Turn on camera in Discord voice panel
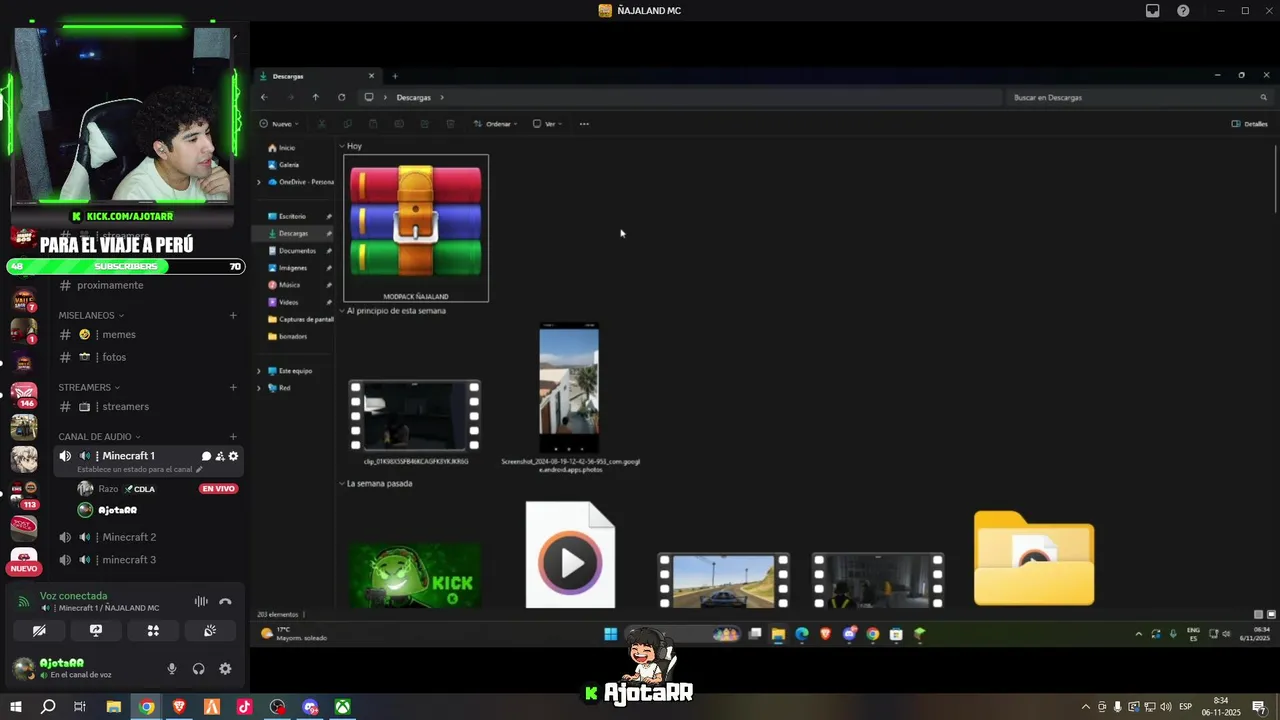 click(x=39, y=631)
